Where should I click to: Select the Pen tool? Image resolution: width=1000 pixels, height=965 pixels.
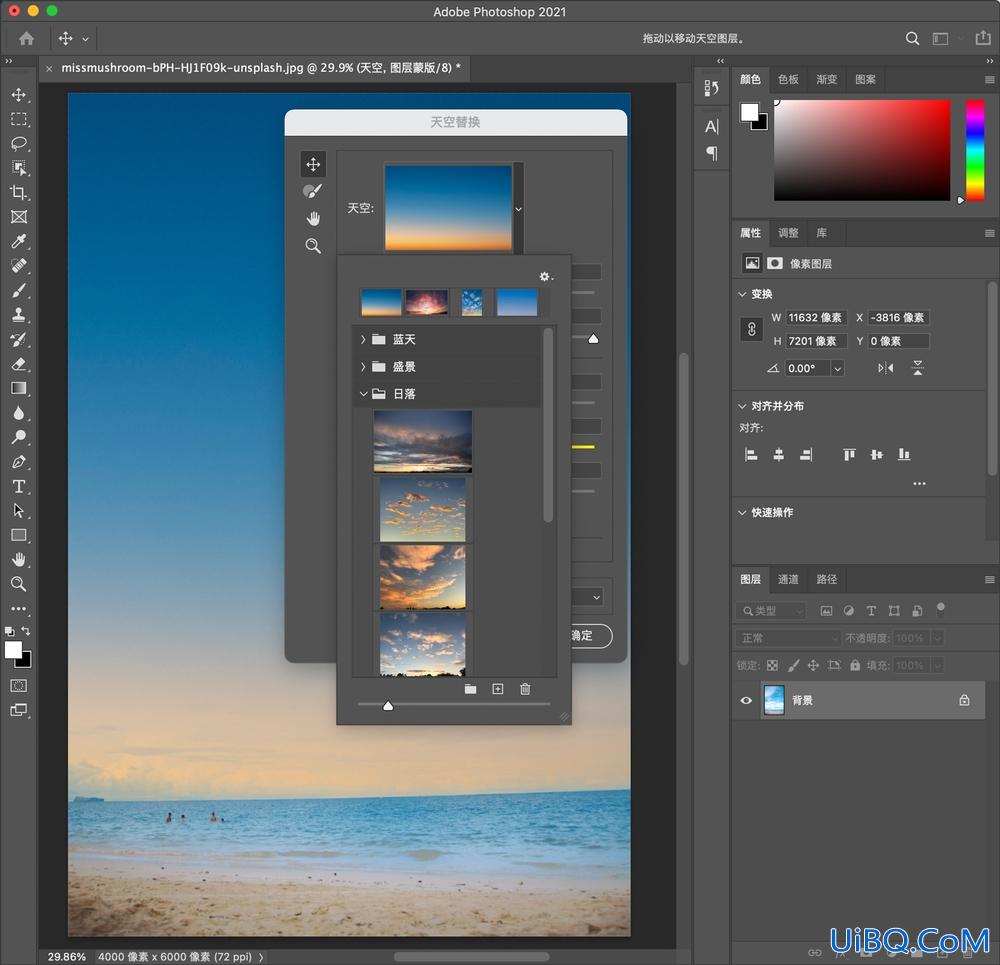point(18,462)
